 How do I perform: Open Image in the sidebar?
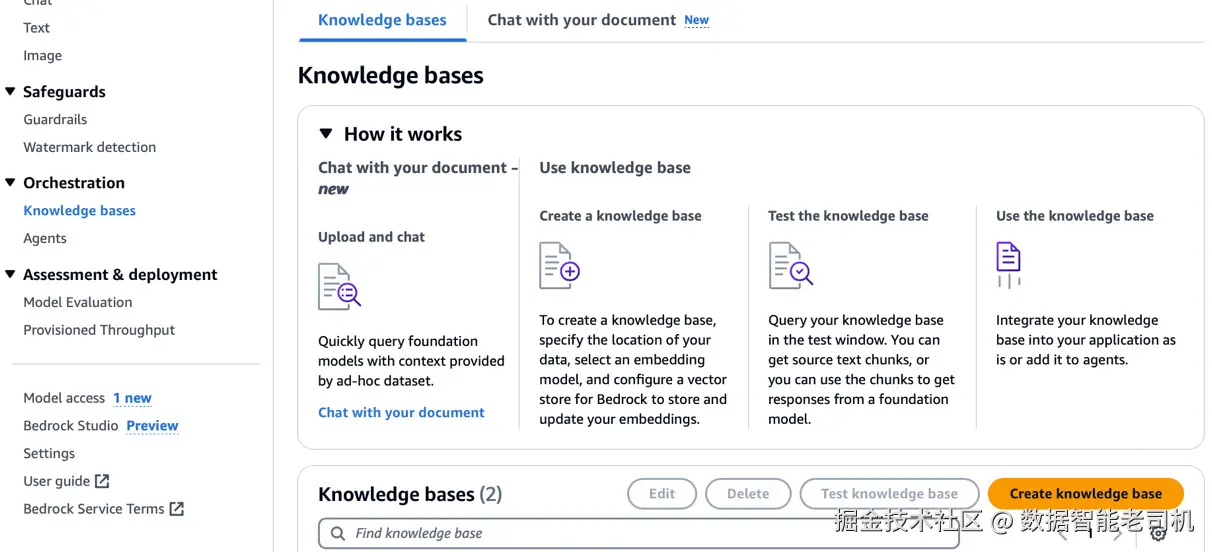(x=43, y=56)
